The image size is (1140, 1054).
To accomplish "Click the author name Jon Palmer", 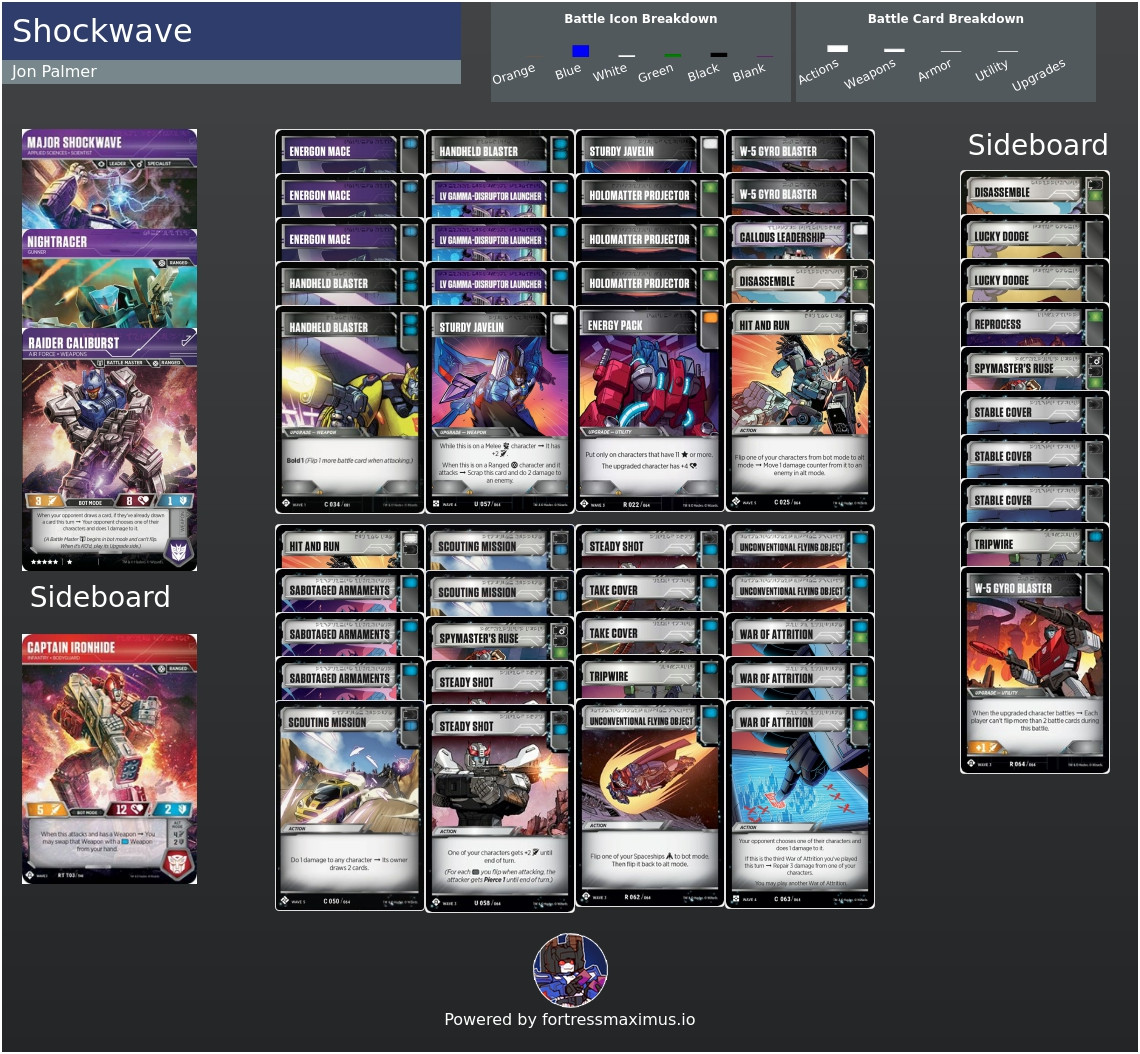I will 54,71.
